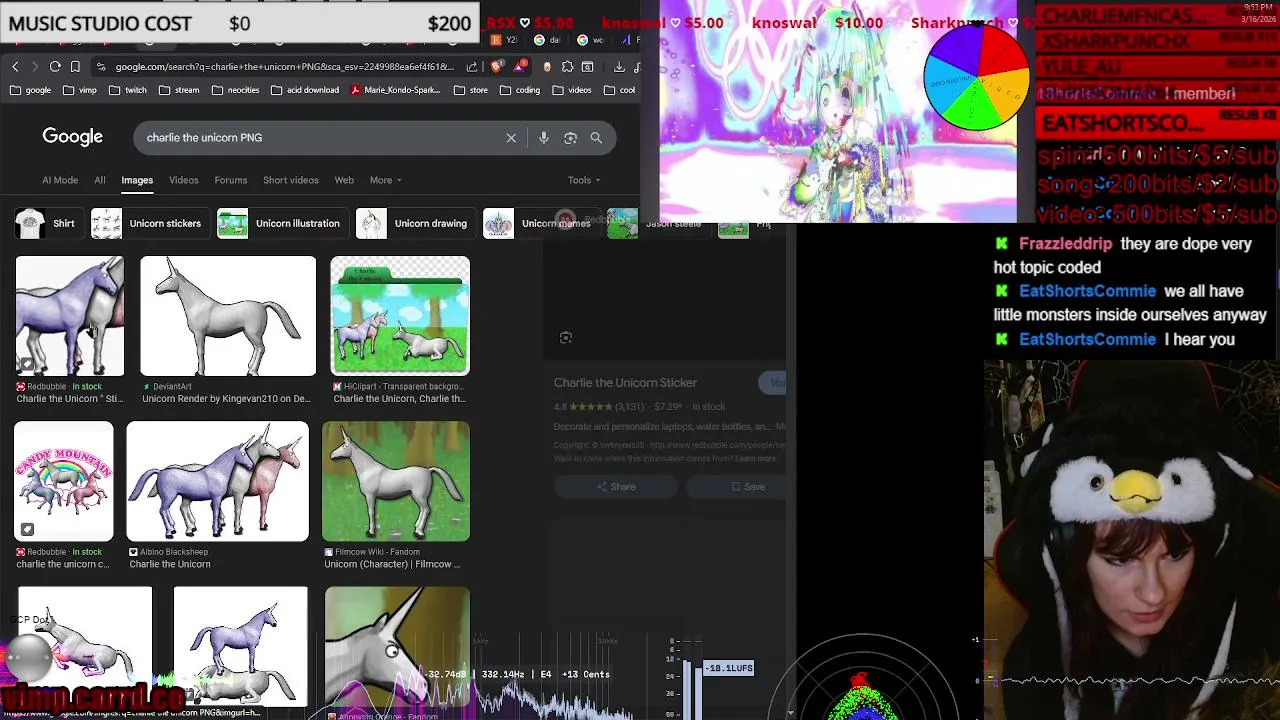Screen dimensions: 1280x720
Task: Open the Filmcow Wiki Fandom unicorn thumbnail
Action: [396, 481]
